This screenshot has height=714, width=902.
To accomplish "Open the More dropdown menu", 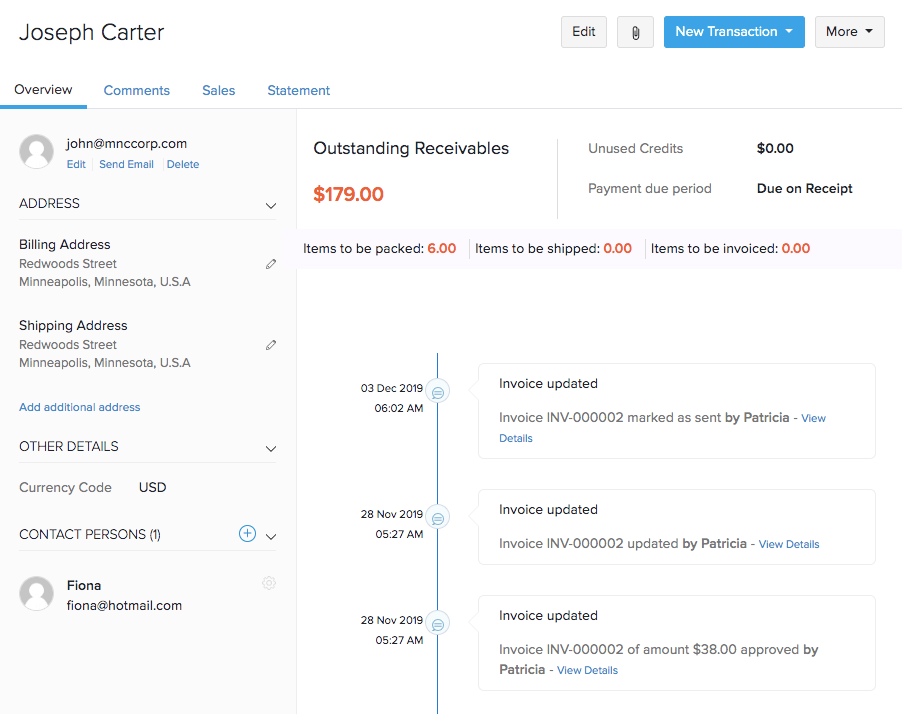I will (849, 31).
